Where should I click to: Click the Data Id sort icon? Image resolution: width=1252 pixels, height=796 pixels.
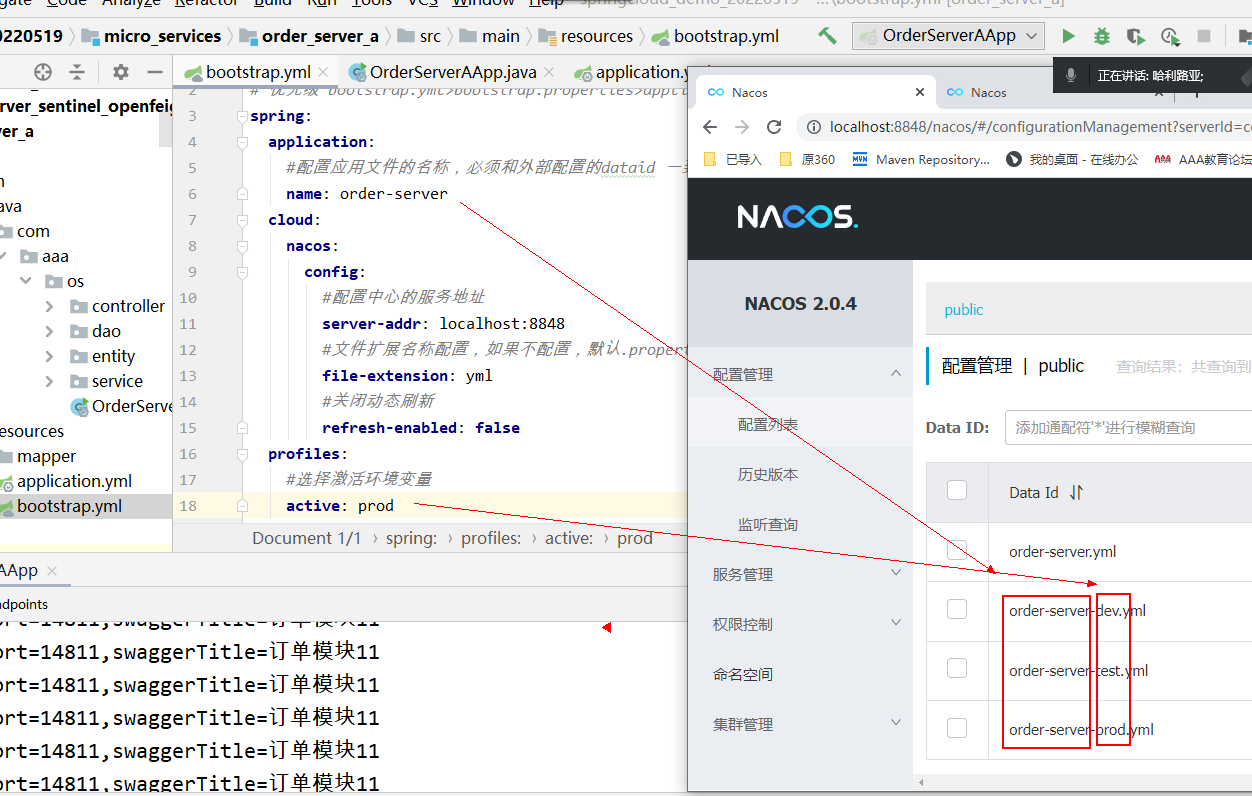[x=1076, y=492]
